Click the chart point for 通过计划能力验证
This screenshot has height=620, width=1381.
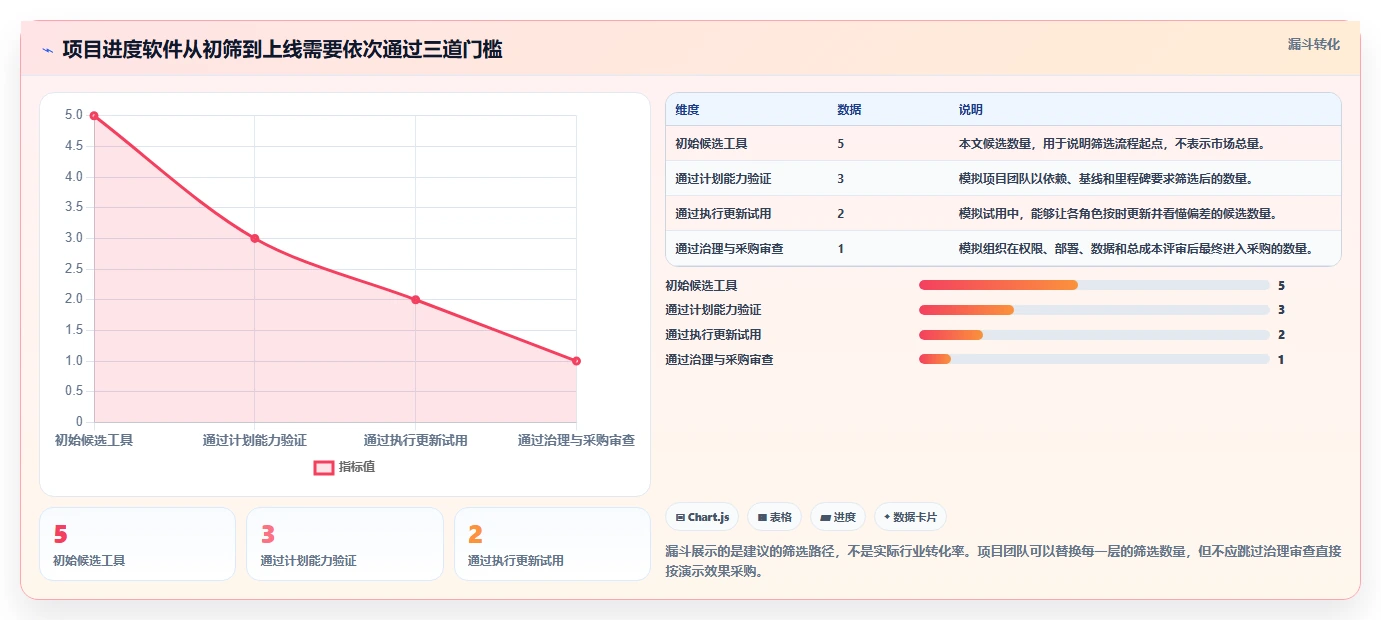[x=255, y=238]
